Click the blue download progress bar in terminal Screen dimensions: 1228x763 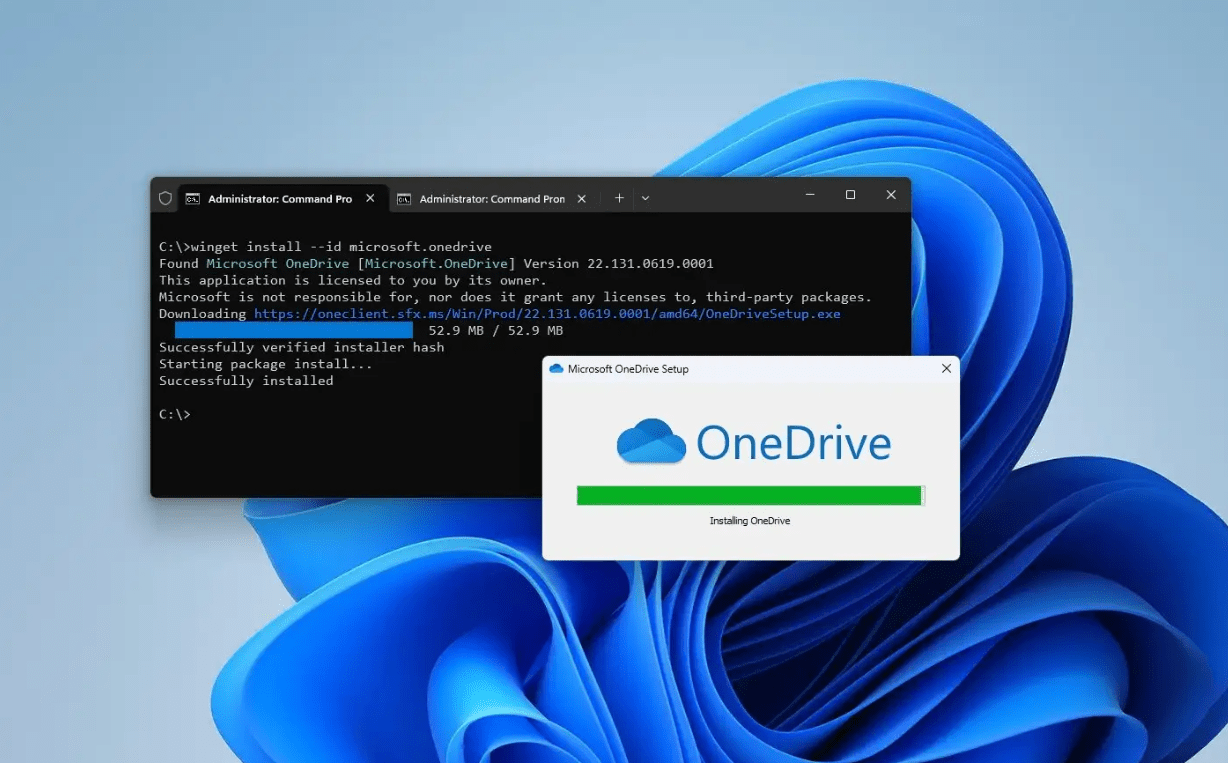294,330
